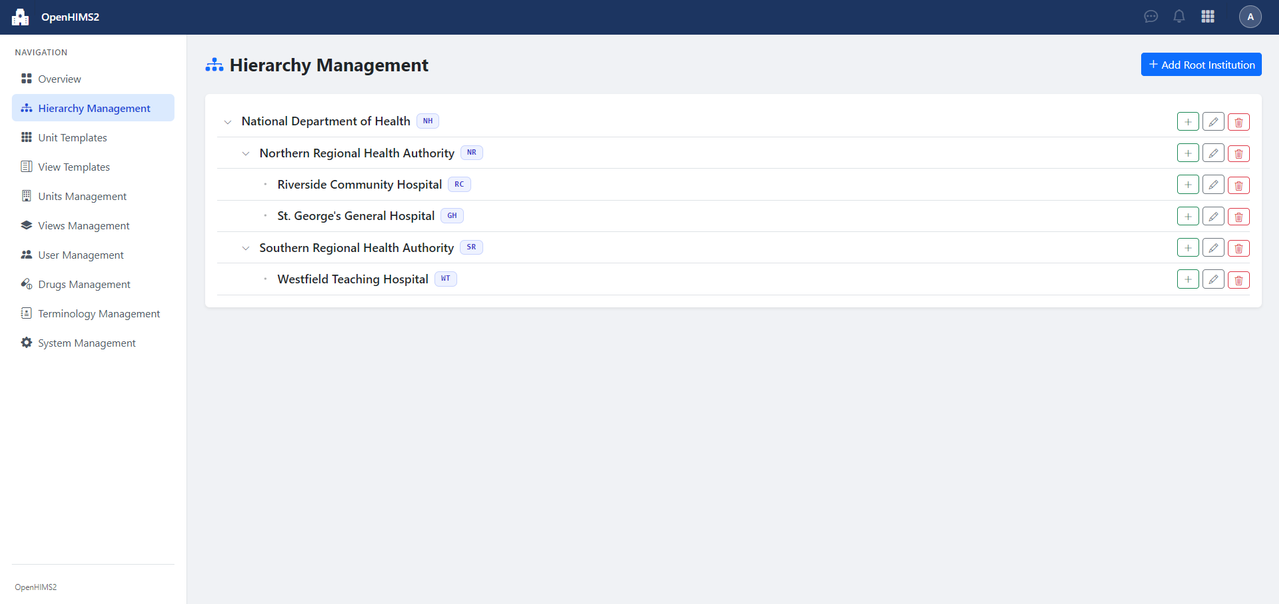Click the Hierarchy Management page heading
This screenshot has width=1279, height=604.
click(x=329, y=65)
